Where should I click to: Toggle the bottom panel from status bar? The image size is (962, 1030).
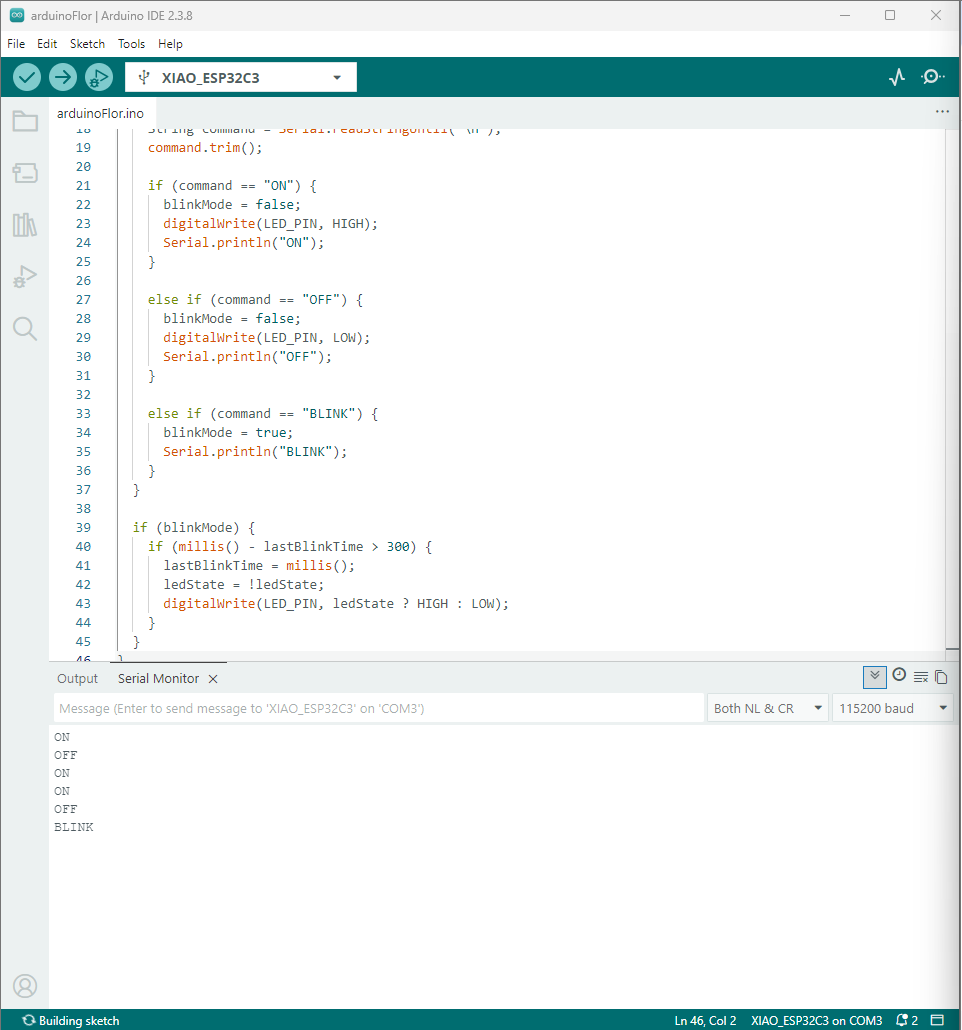pos(938,1020)
